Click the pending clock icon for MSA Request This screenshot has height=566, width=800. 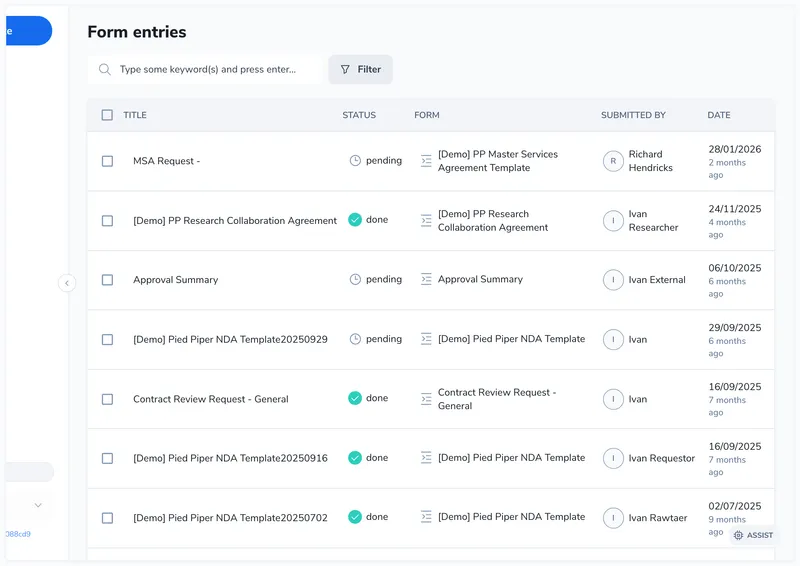(355, 161)
